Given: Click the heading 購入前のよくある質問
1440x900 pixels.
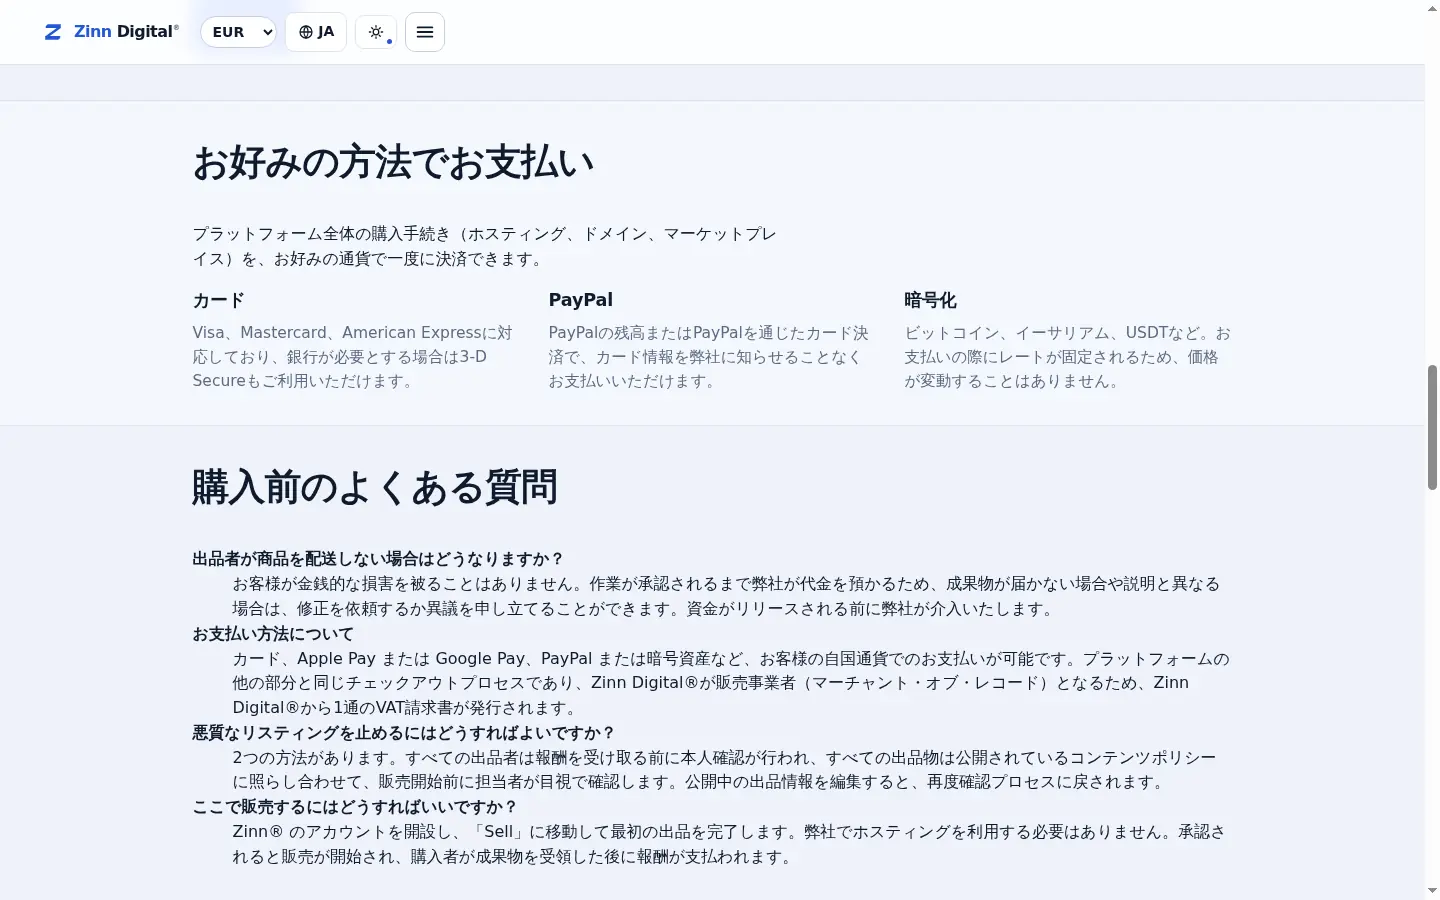Looking at the screenshot, I should [375, 487].
